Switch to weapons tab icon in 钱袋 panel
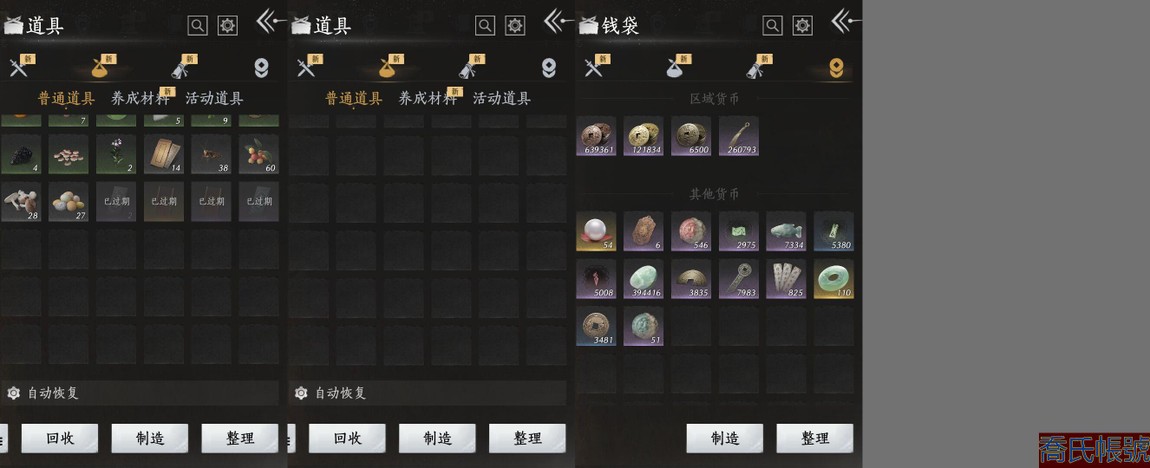The width and height of the screenshot is (1150, 468). 593,68
